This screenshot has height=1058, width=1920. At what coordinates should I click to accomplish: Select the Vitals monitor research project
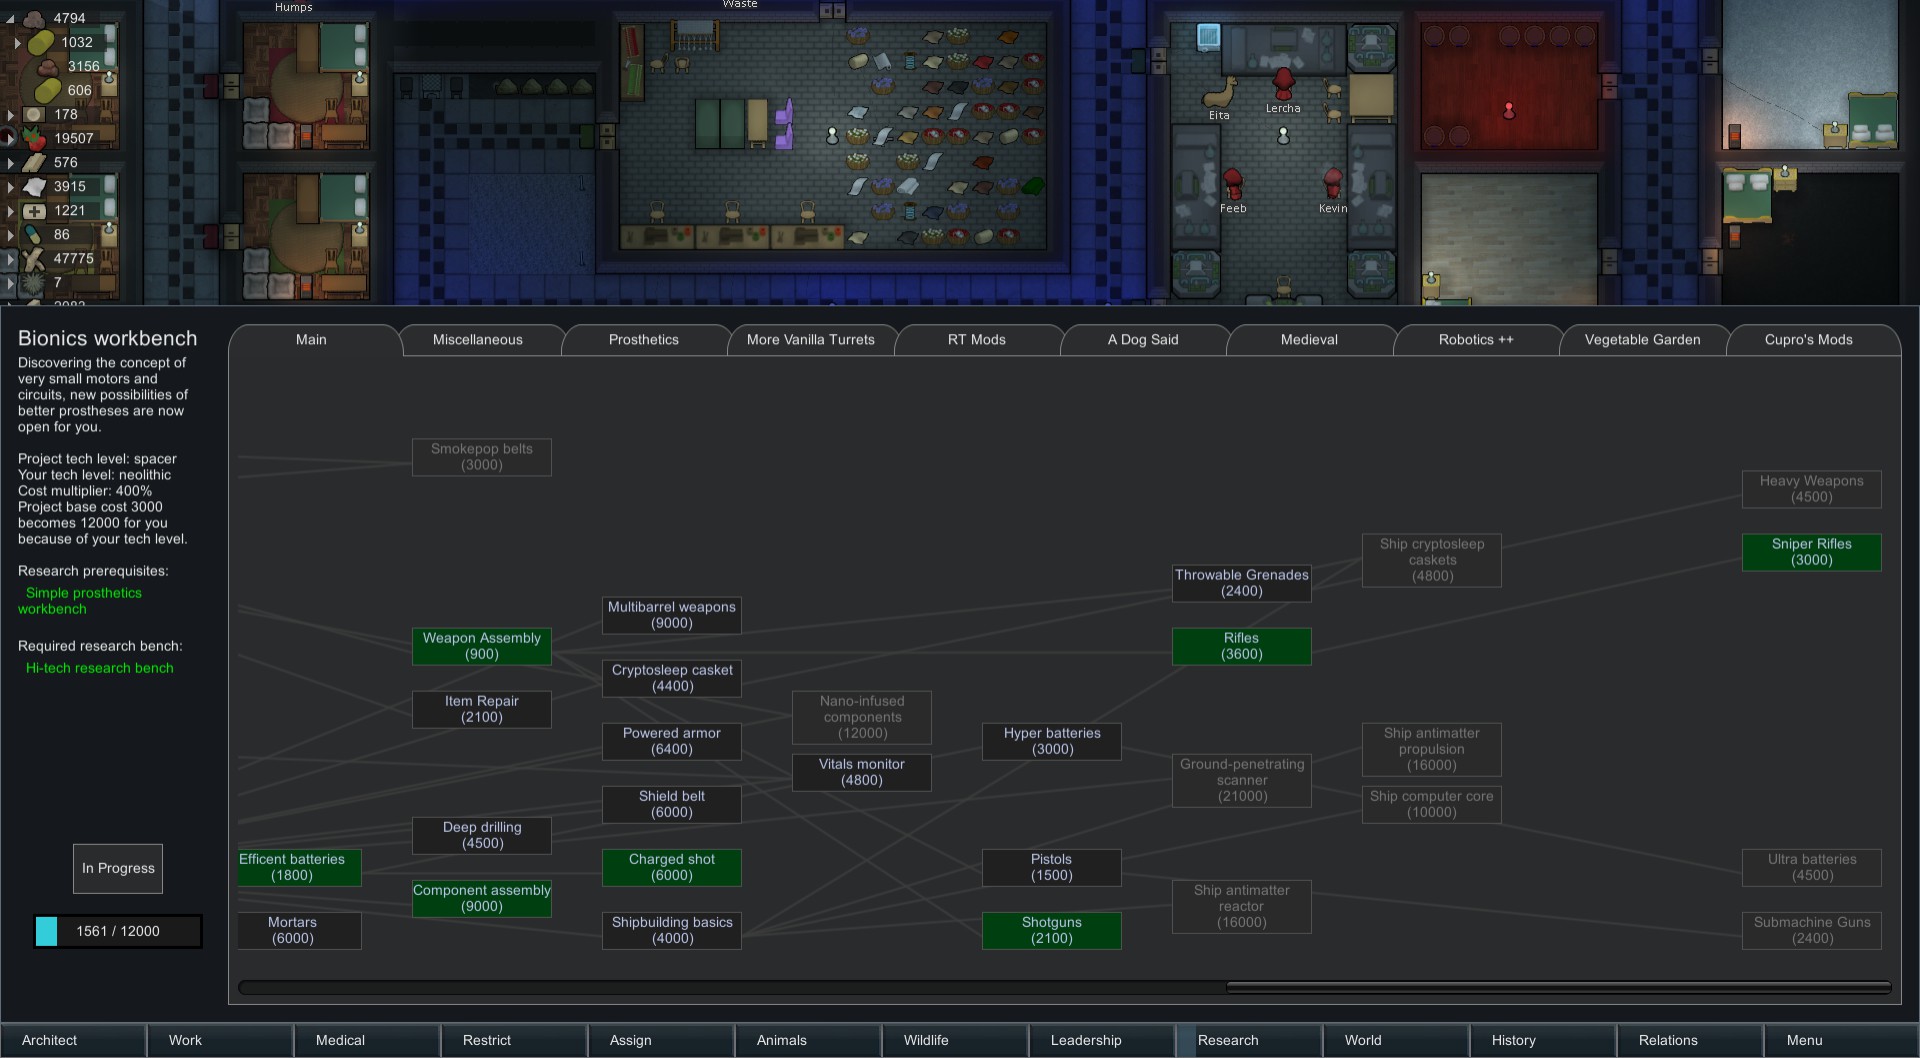862,772
